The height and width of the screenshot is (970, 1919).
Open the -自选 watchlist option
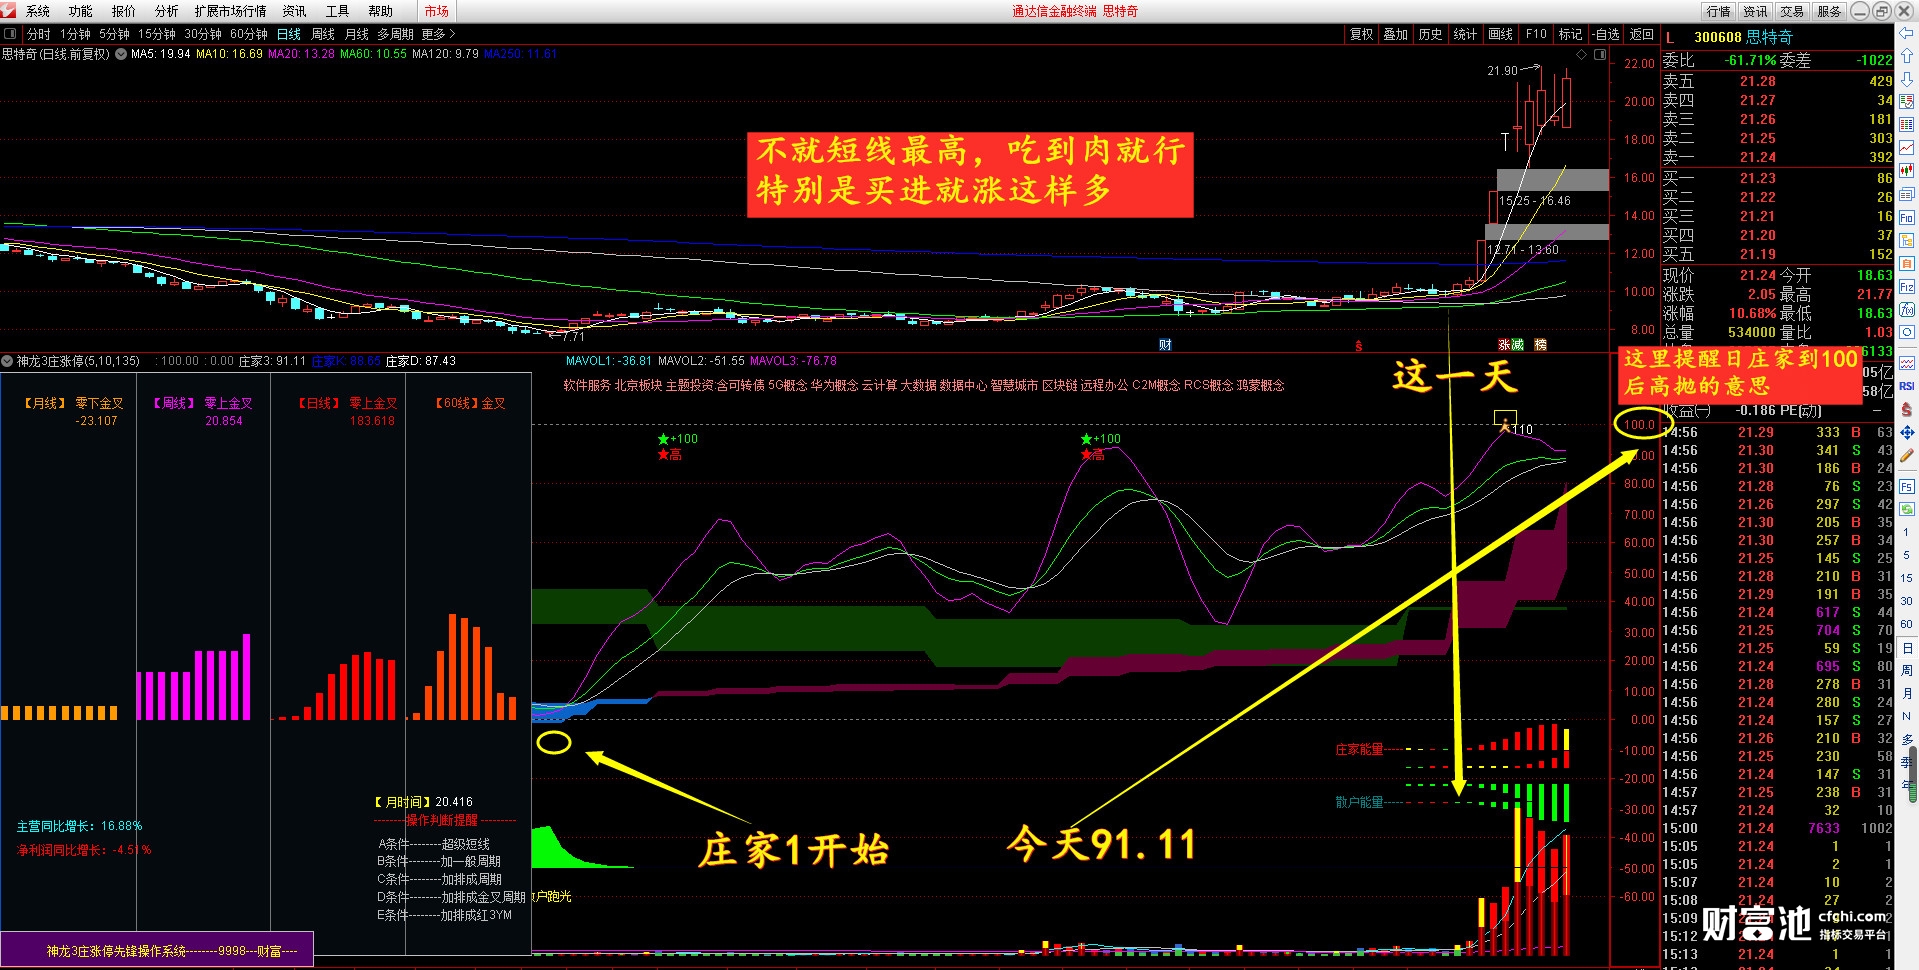[1606, 34]
